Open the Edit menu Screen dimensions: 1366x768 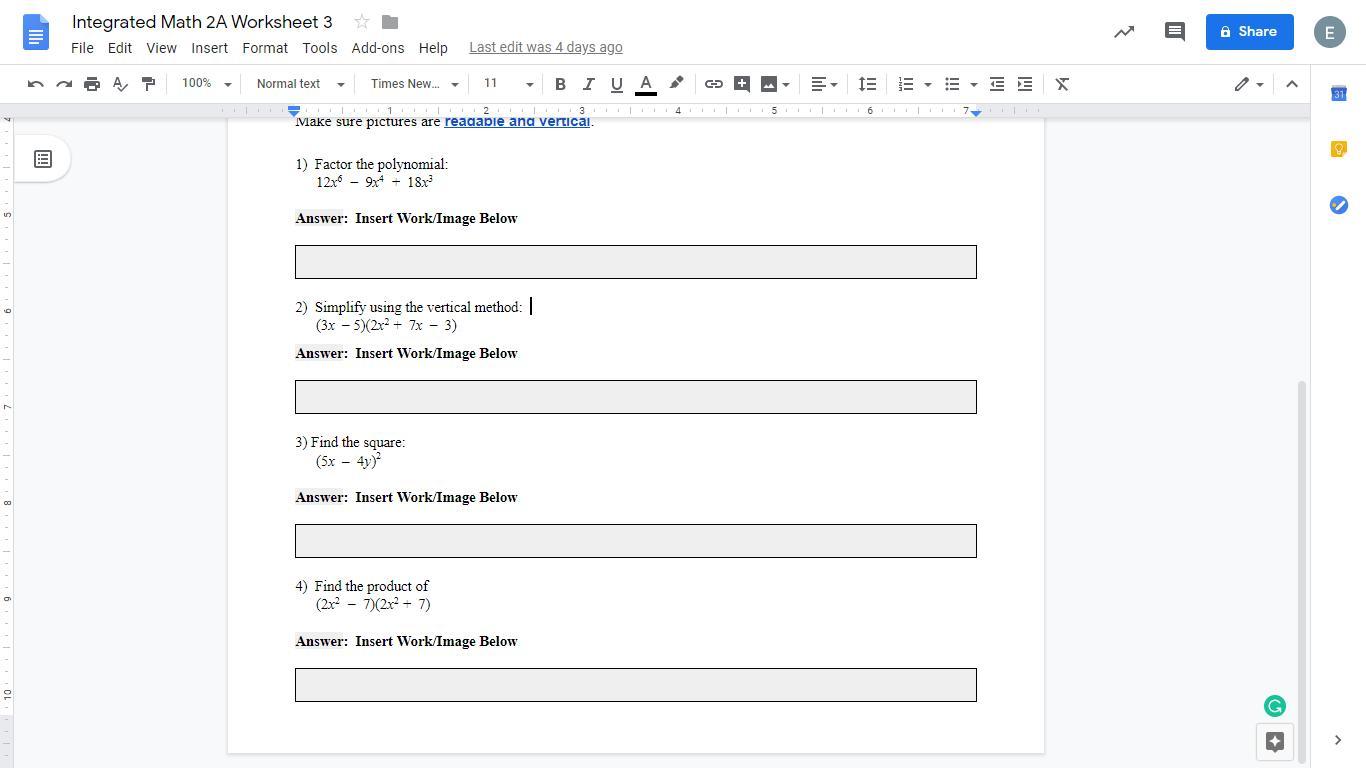tap(120, 48)
